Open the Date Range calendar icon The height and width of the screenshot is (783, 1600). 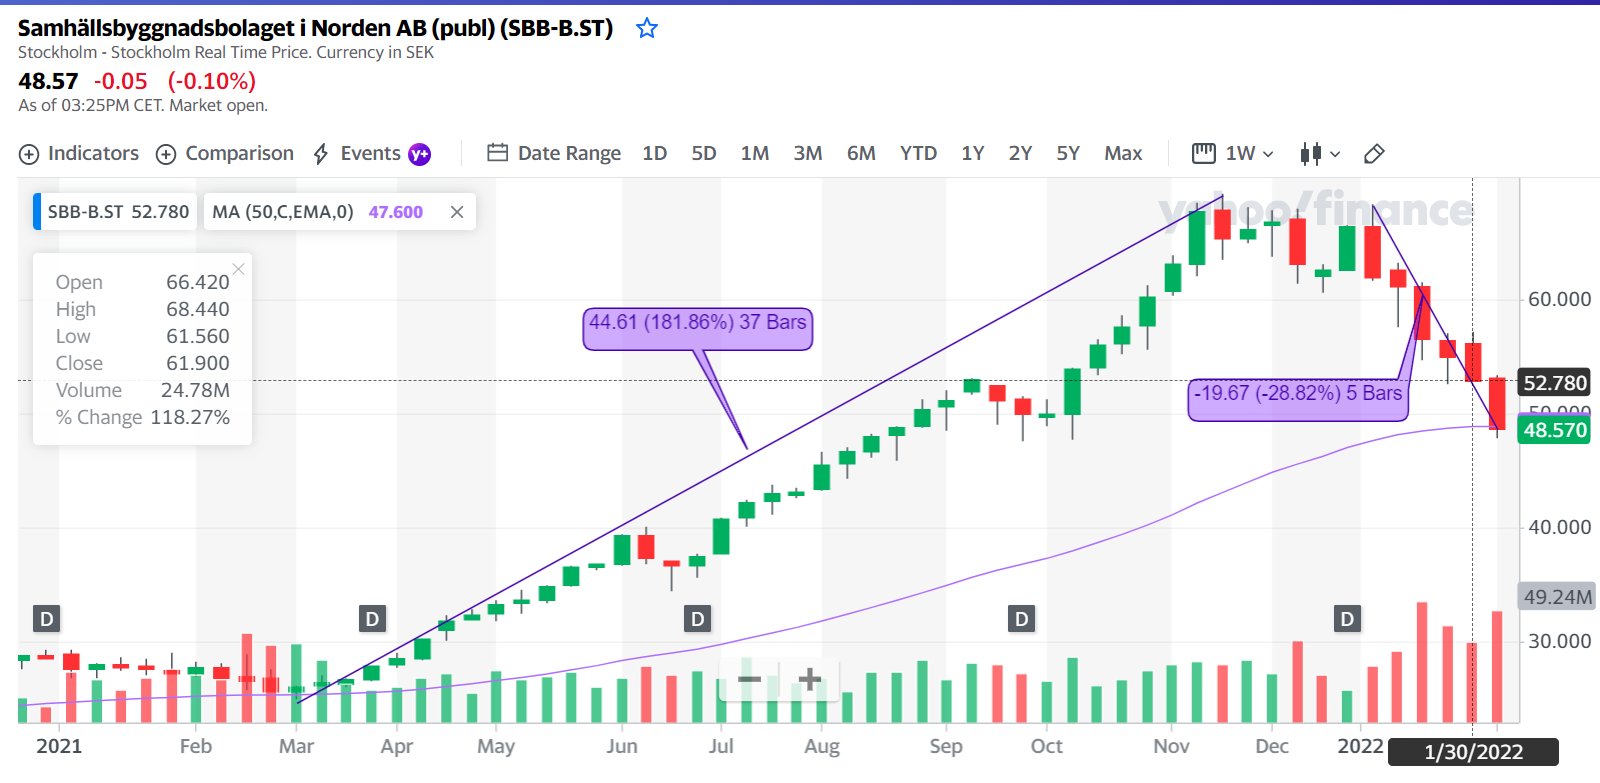[x=498, y=153]
